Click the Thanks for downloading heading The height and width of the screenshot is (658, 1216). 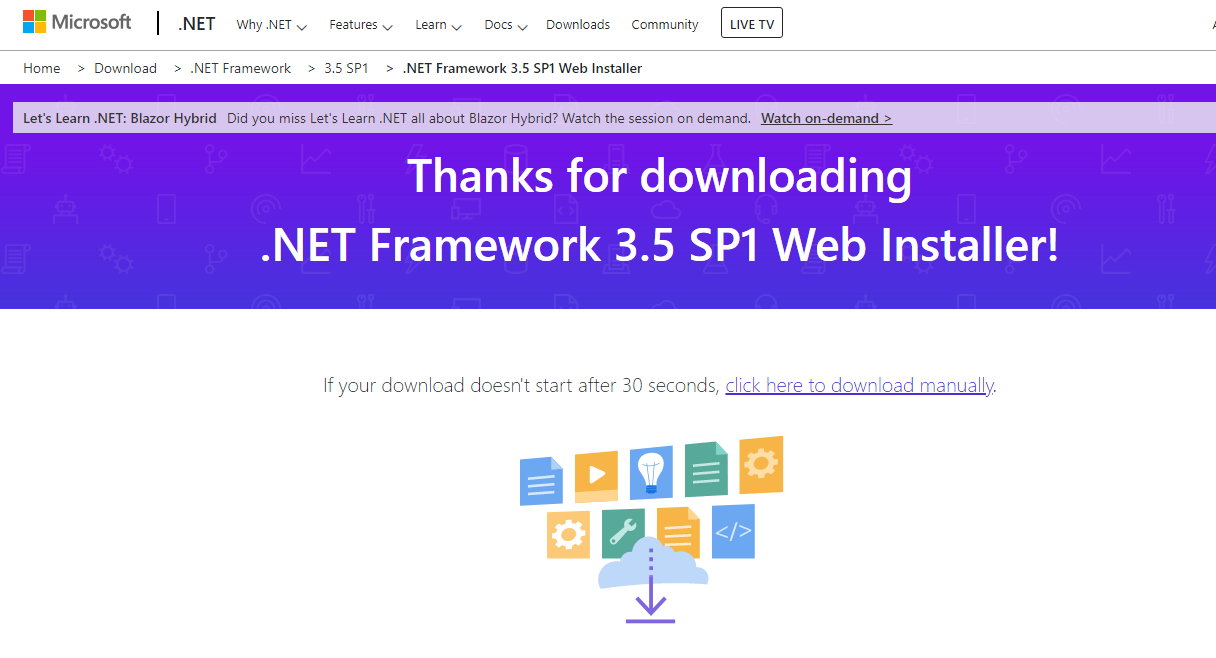pyautogui.click(x=660, y=176)
